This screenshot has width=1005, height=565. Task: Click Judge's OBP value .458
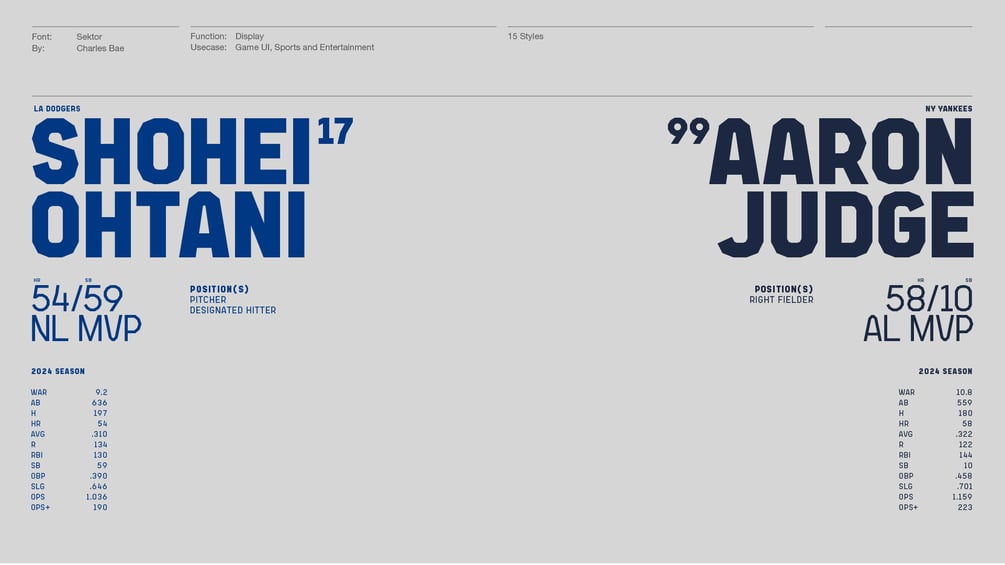(x=964, y=476)
